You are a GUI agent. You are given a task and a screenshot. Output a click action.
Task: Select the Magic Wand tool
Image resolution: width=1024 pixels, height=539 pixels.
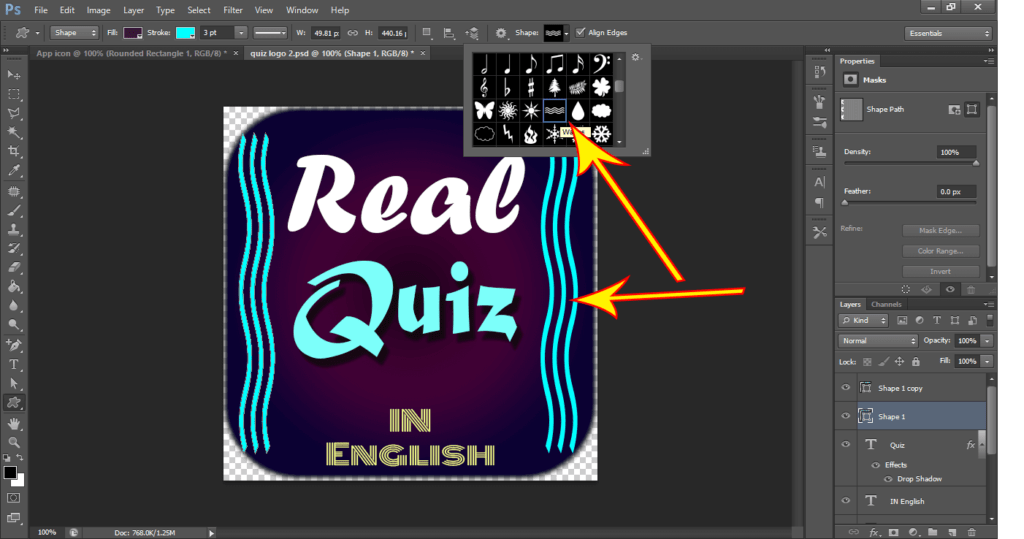[14, 132]
